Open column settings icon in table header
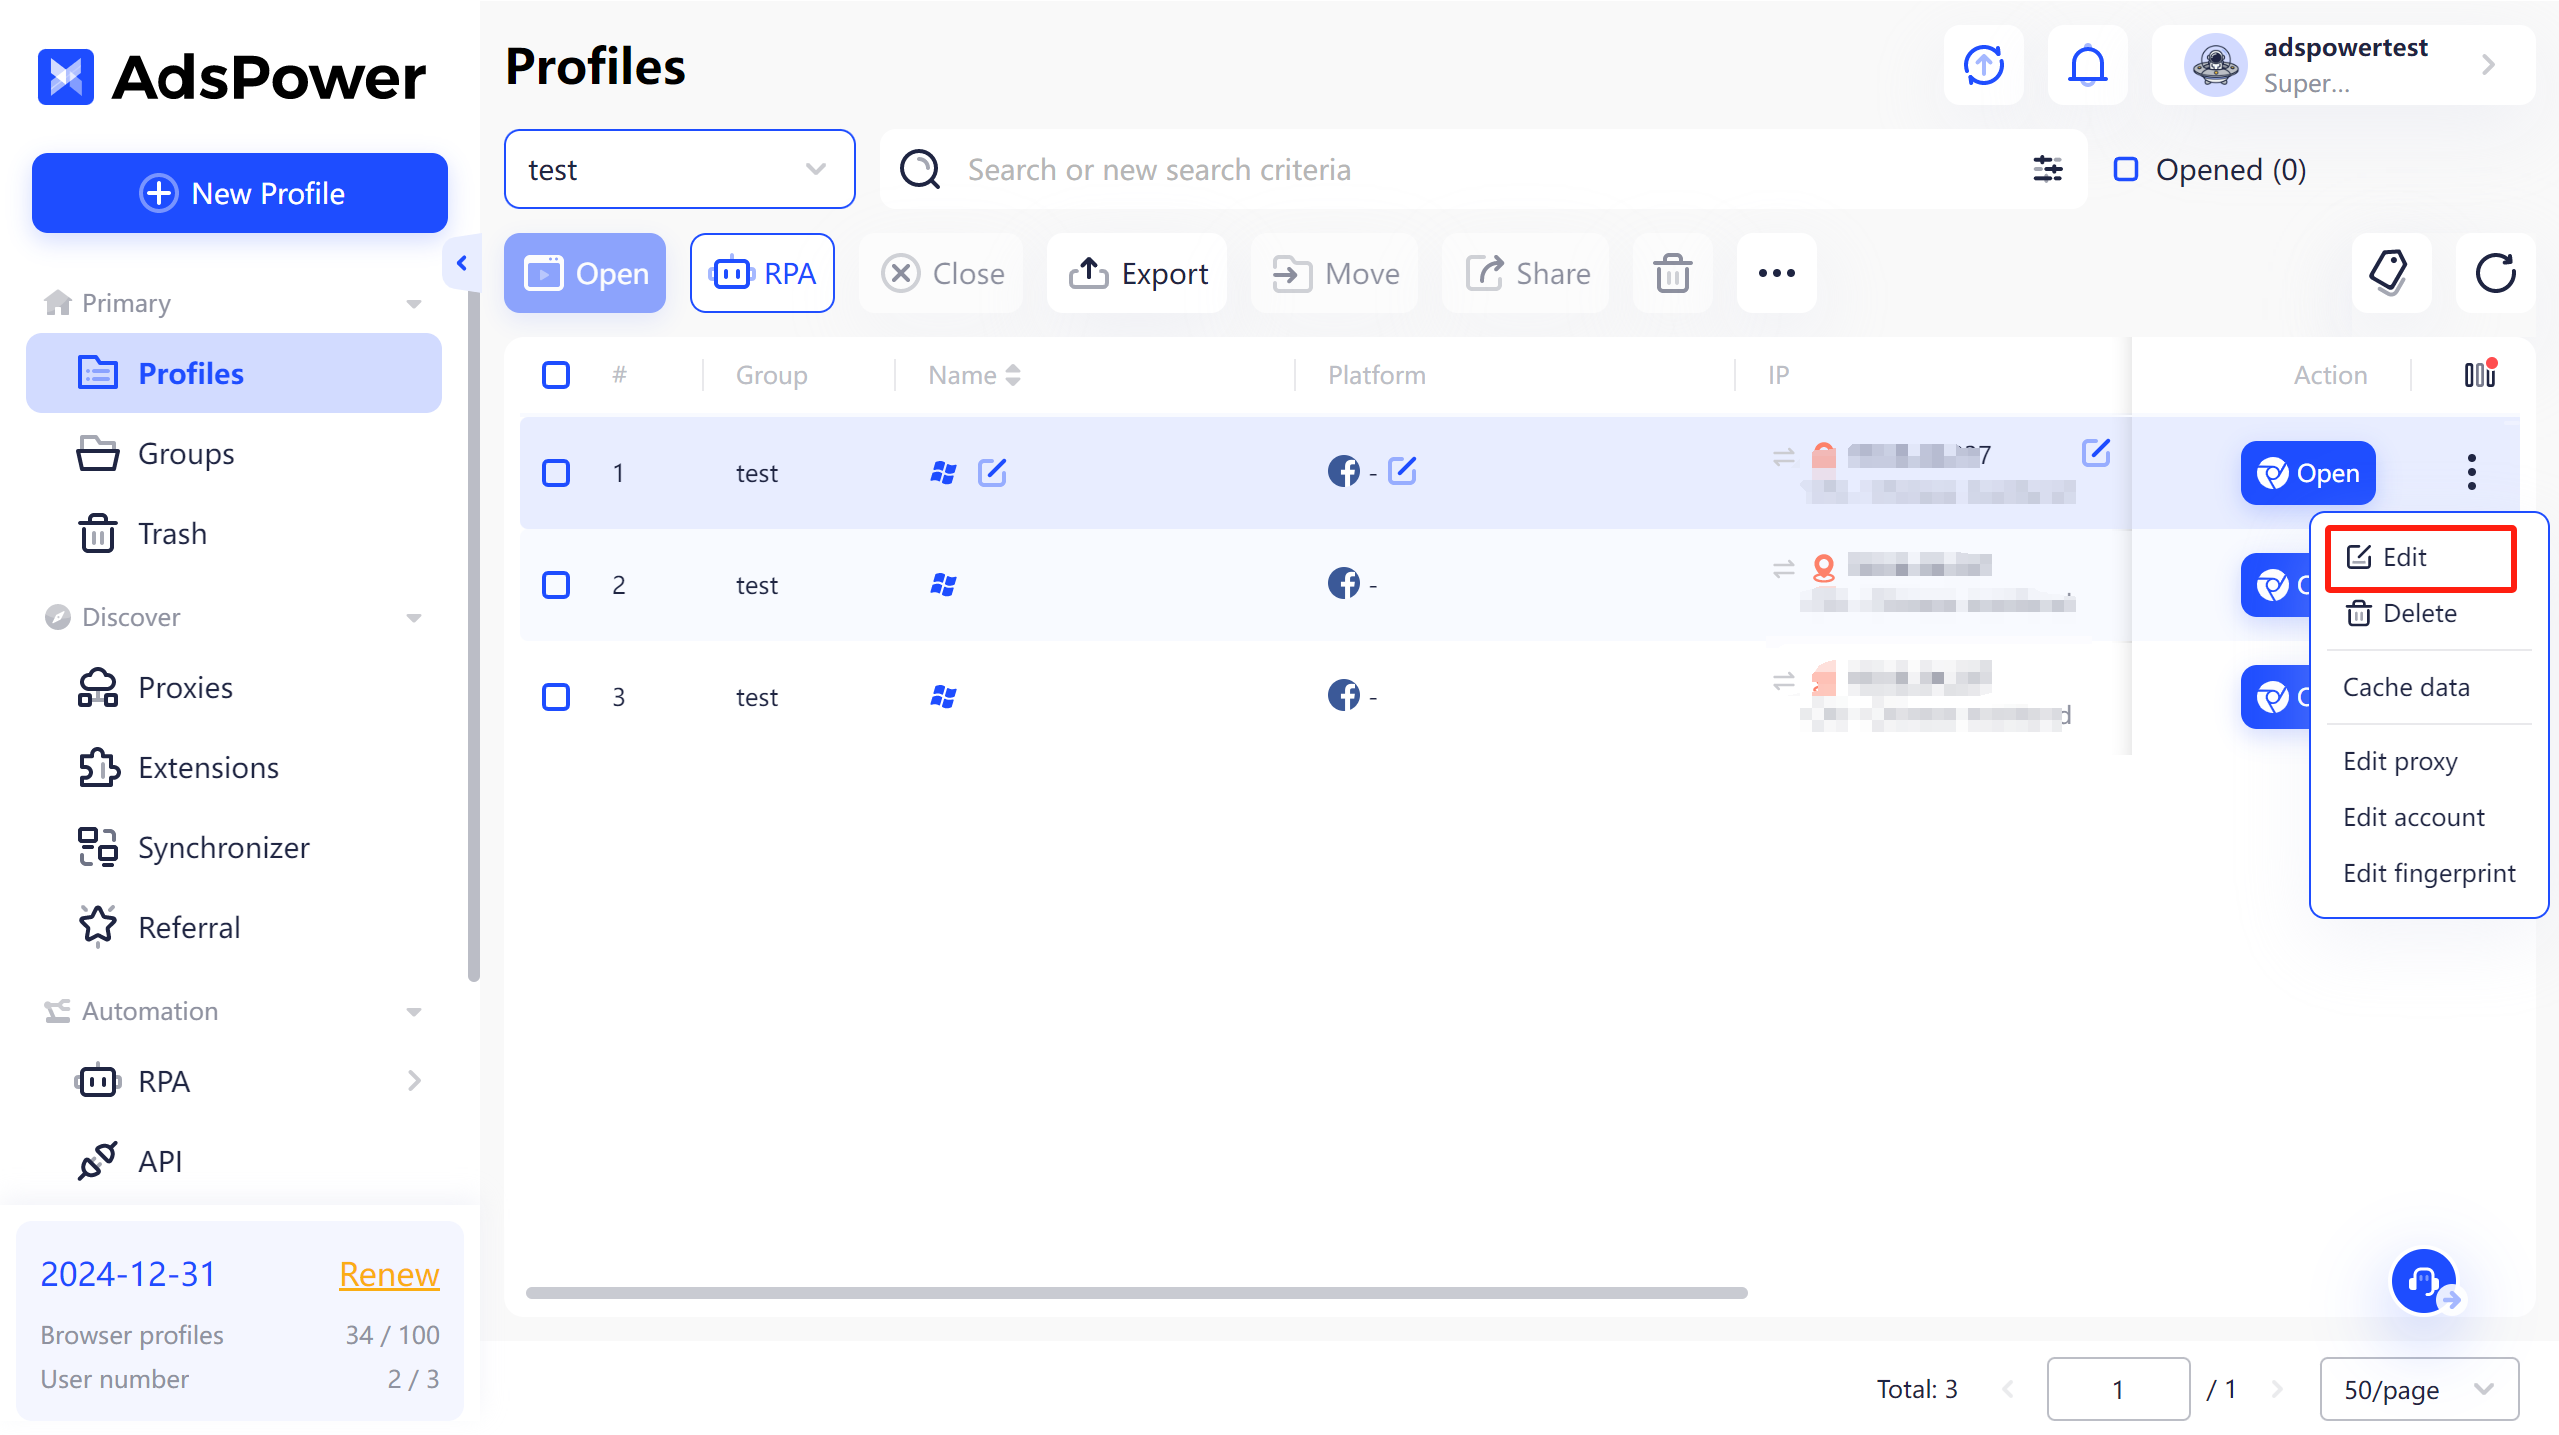 coord(2480,375)
